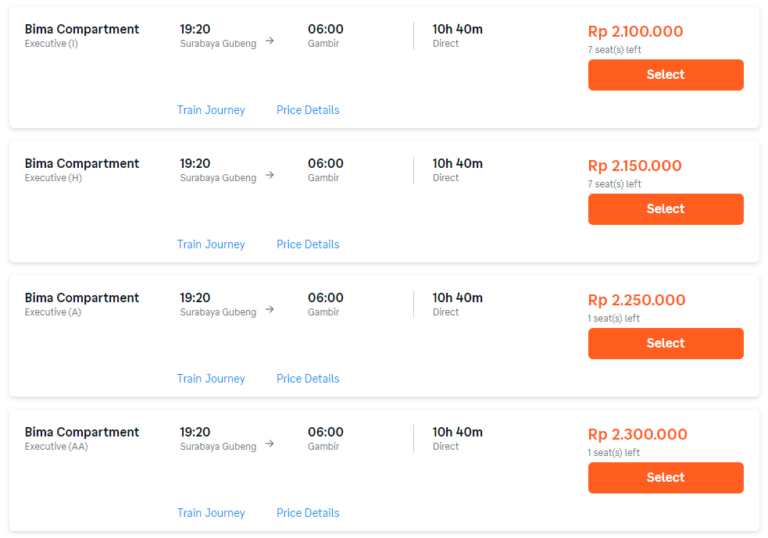Click the Rp 2.100.000 price

(635, 31)
